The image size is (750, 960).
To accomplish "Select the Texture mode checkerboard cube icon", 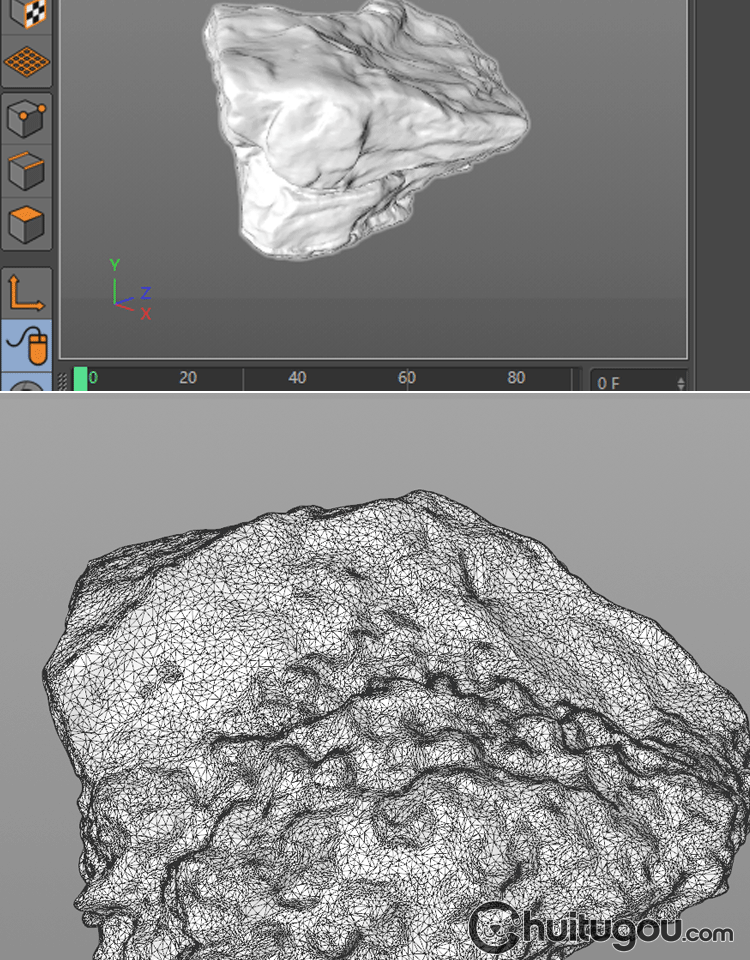I will coord(26,14).
